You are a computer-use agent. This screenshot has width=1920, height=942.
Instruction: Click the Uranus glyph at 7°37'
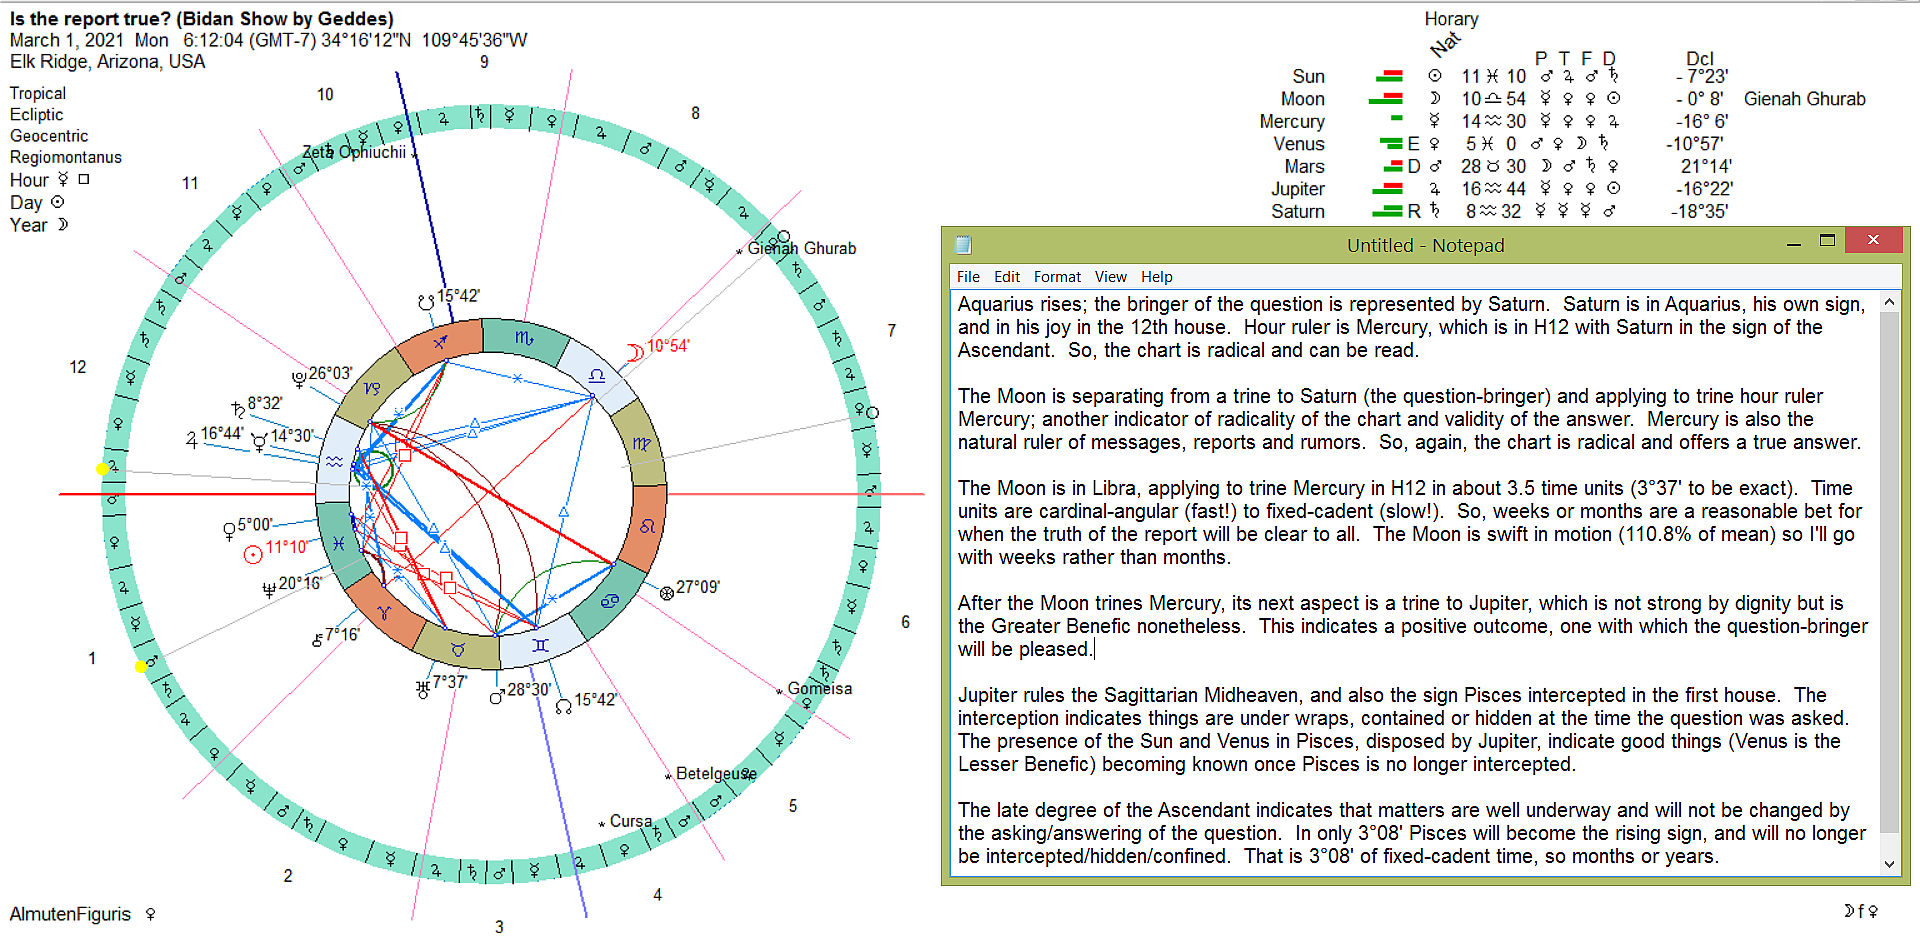423,688
